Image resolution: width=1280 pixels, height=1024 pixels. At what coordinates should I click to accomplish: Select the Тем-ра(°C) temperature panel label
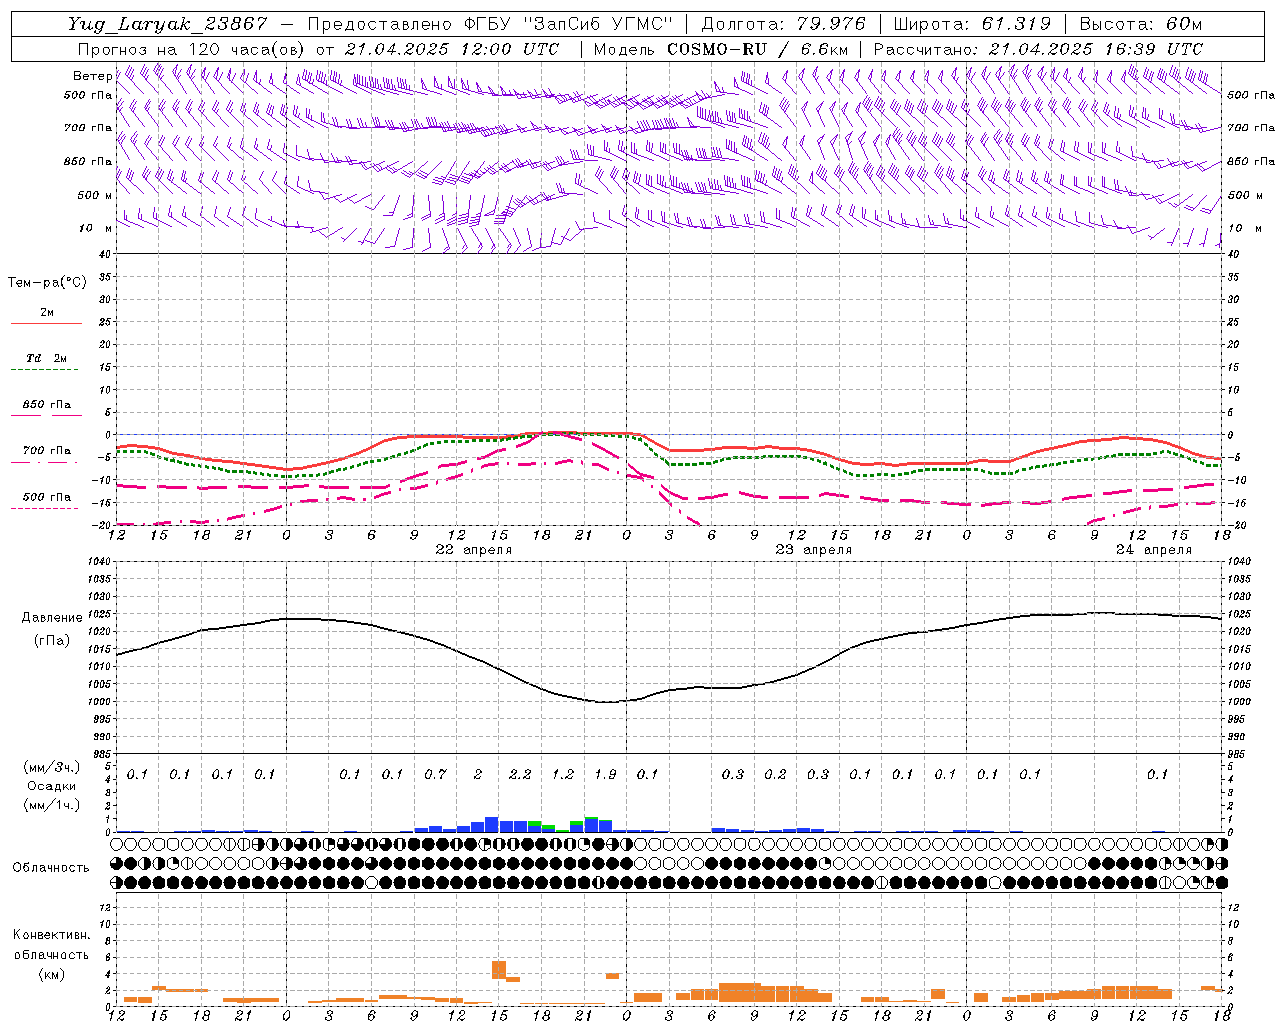pos(47,283)
